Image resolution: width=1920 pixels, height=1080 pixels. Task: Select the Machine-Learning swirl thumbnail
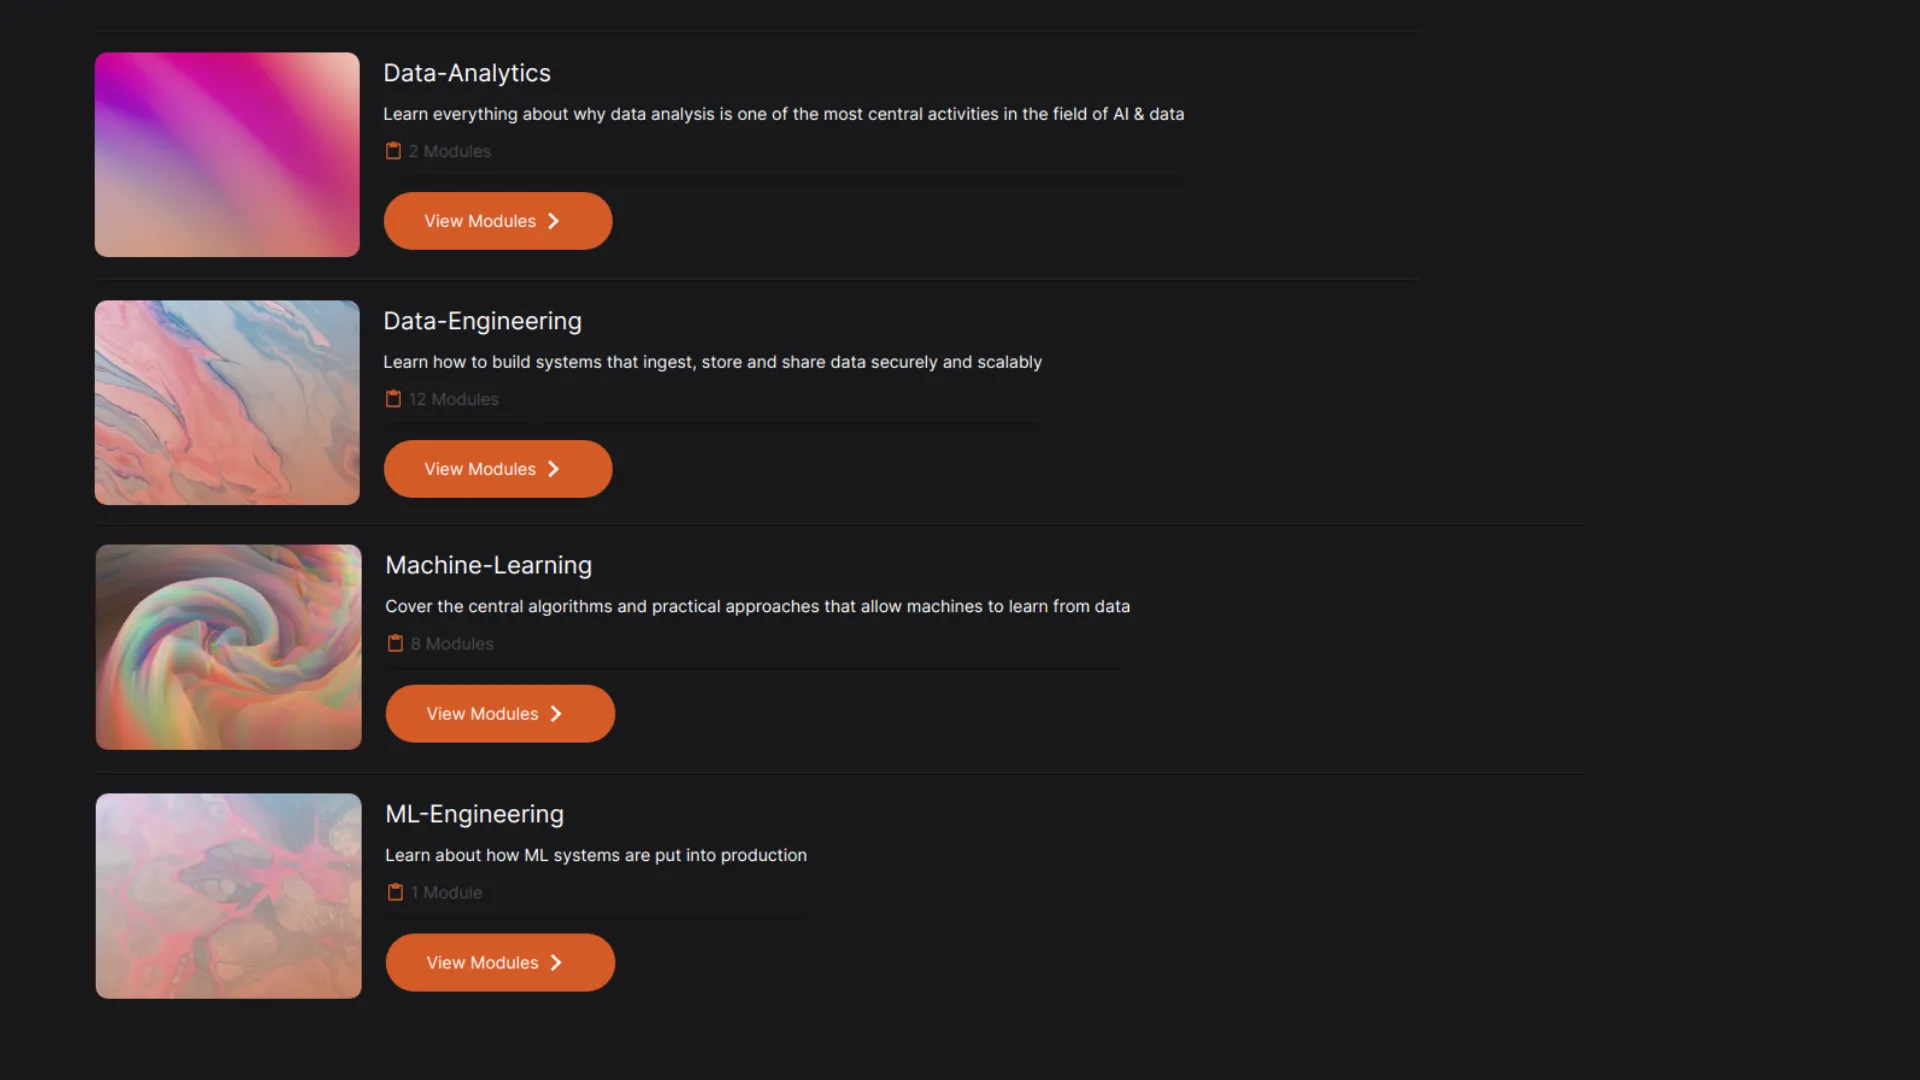228,647
